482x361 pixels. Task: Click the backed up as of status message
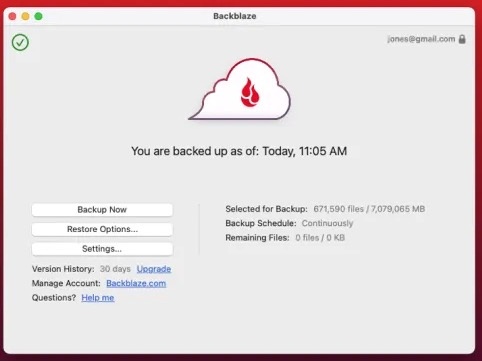239,151
